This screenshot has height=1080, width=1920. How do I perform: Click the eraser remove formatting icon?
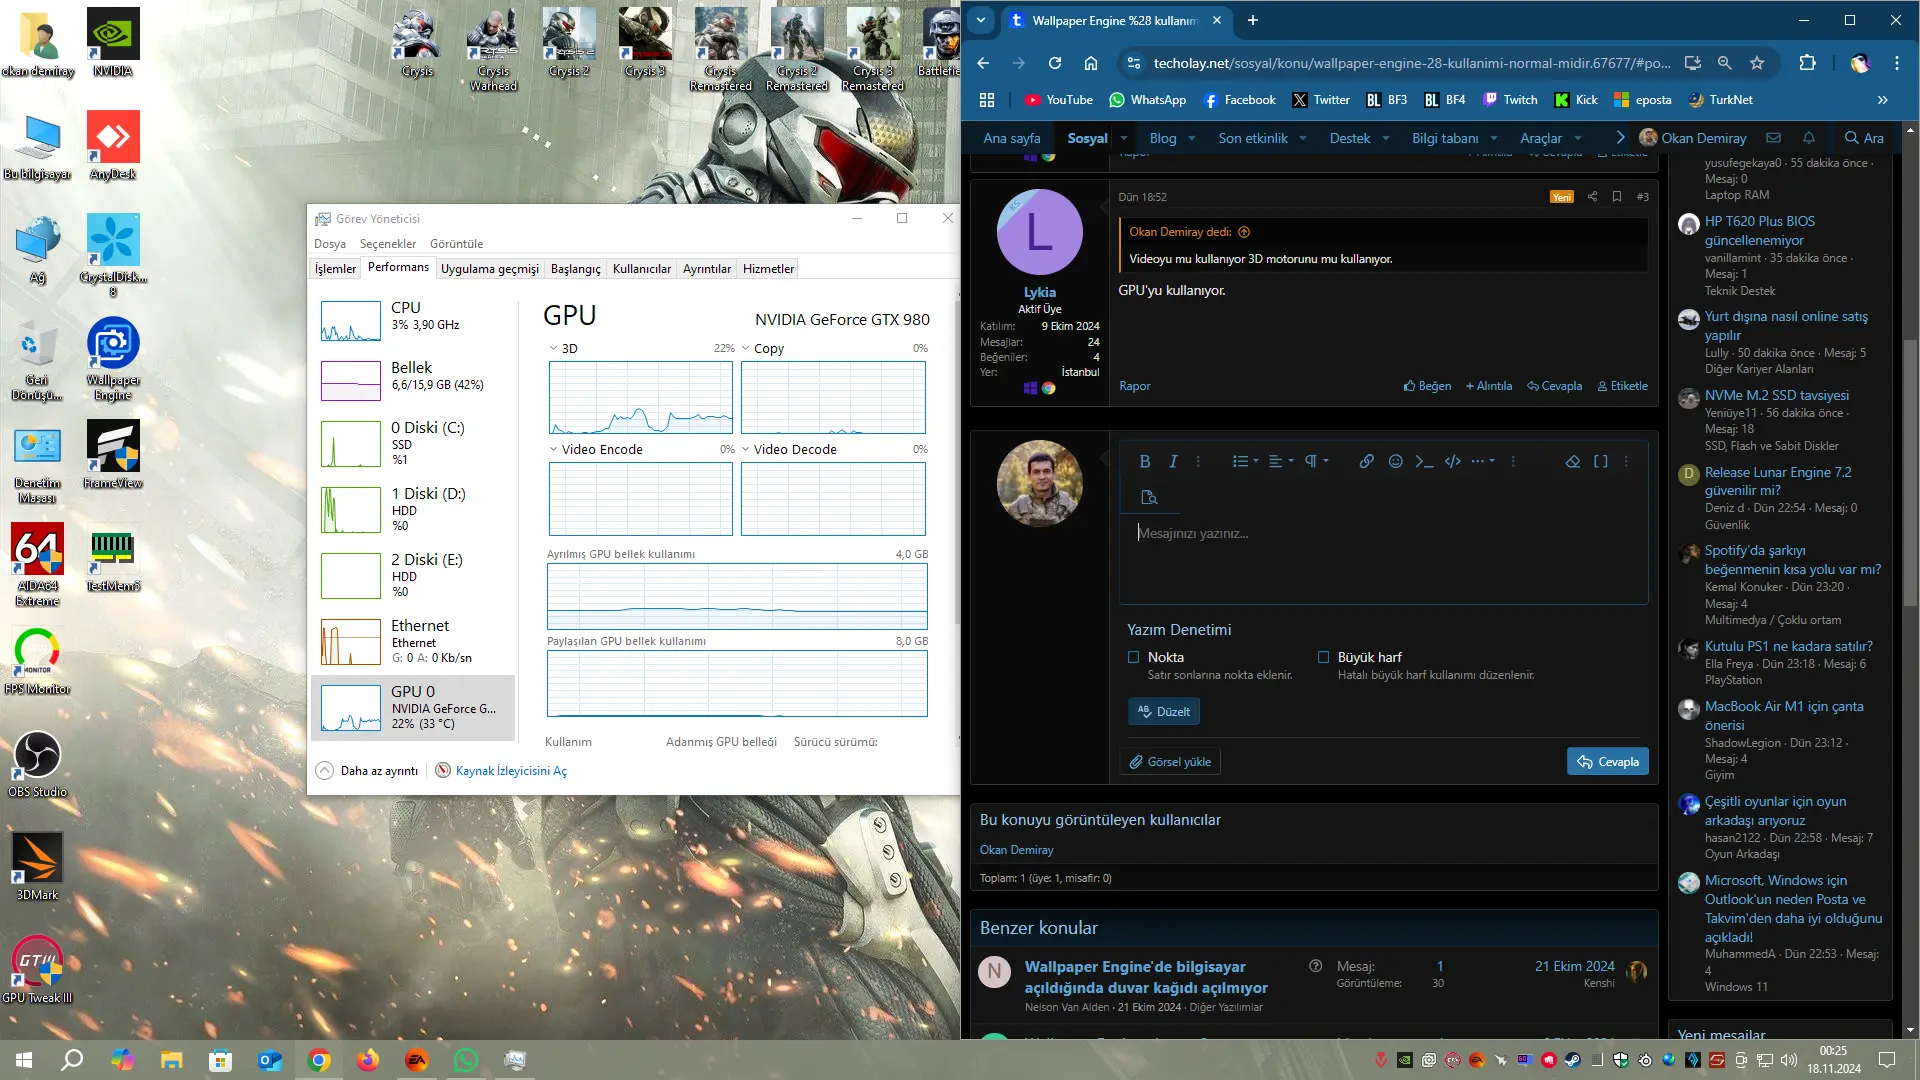click(1572, 461)
